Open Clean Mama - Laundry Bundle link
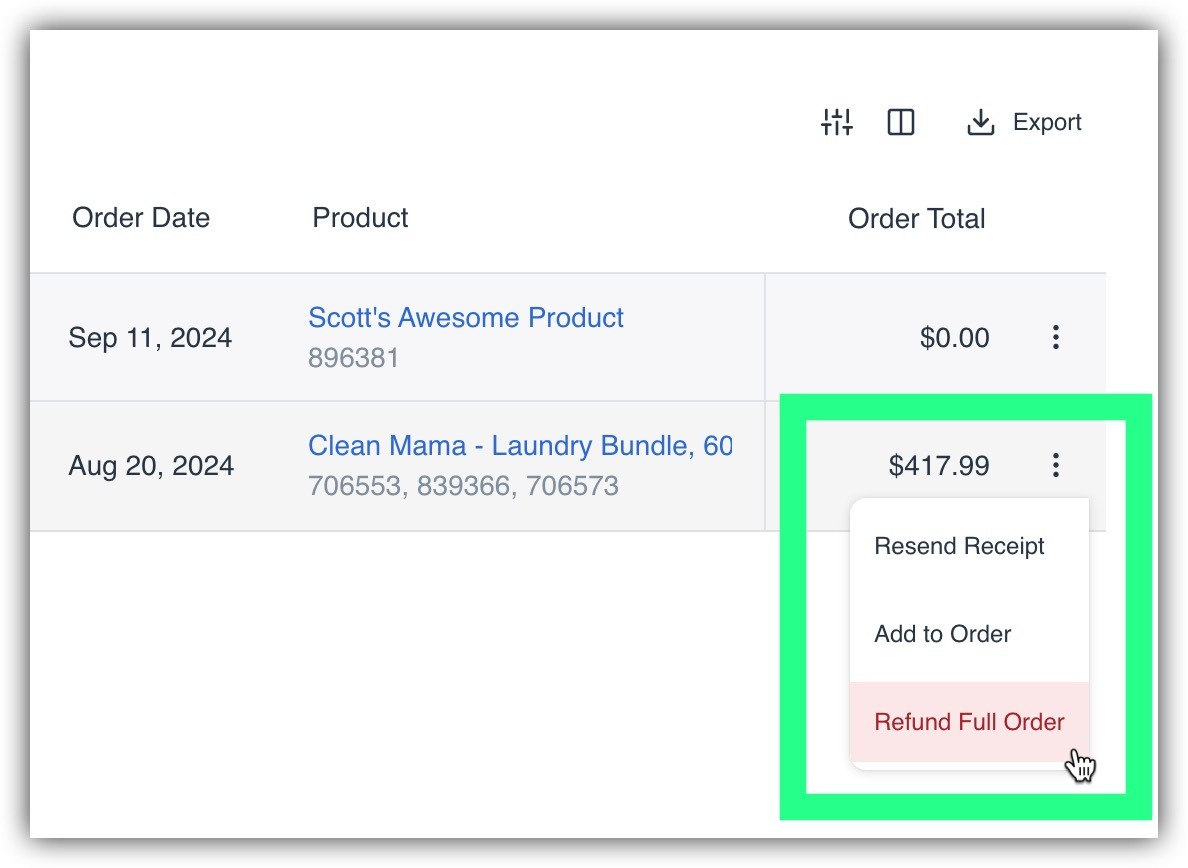Image resolution: width=1188 pixels, height=868 pixels. tap(520, 445)
